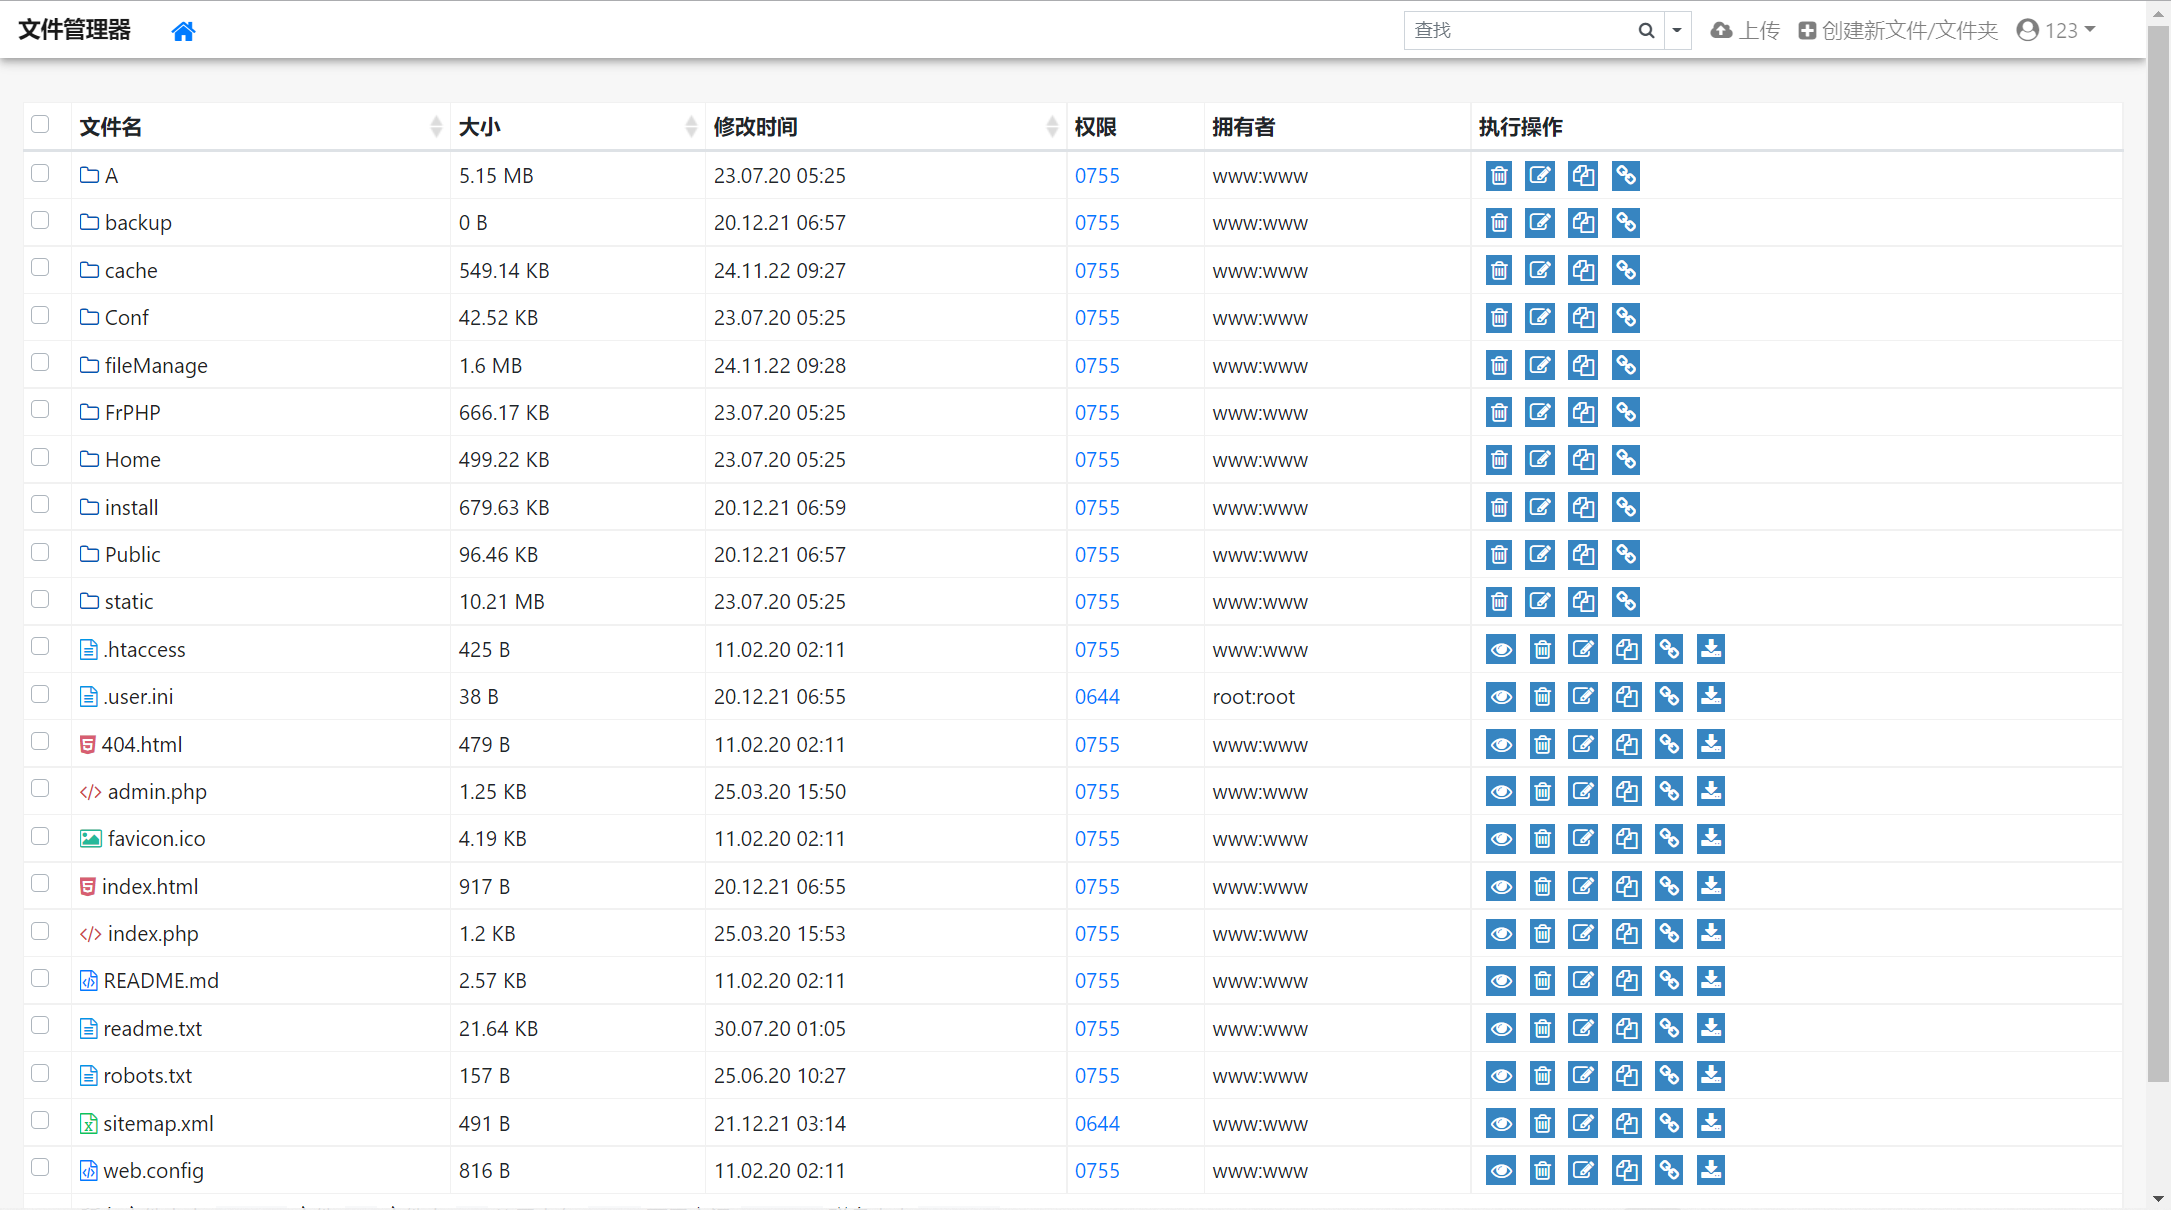This screenshot has height=1210, width=2171.
Task: Open the robots.txt file
Action: tap(136, 1076)
